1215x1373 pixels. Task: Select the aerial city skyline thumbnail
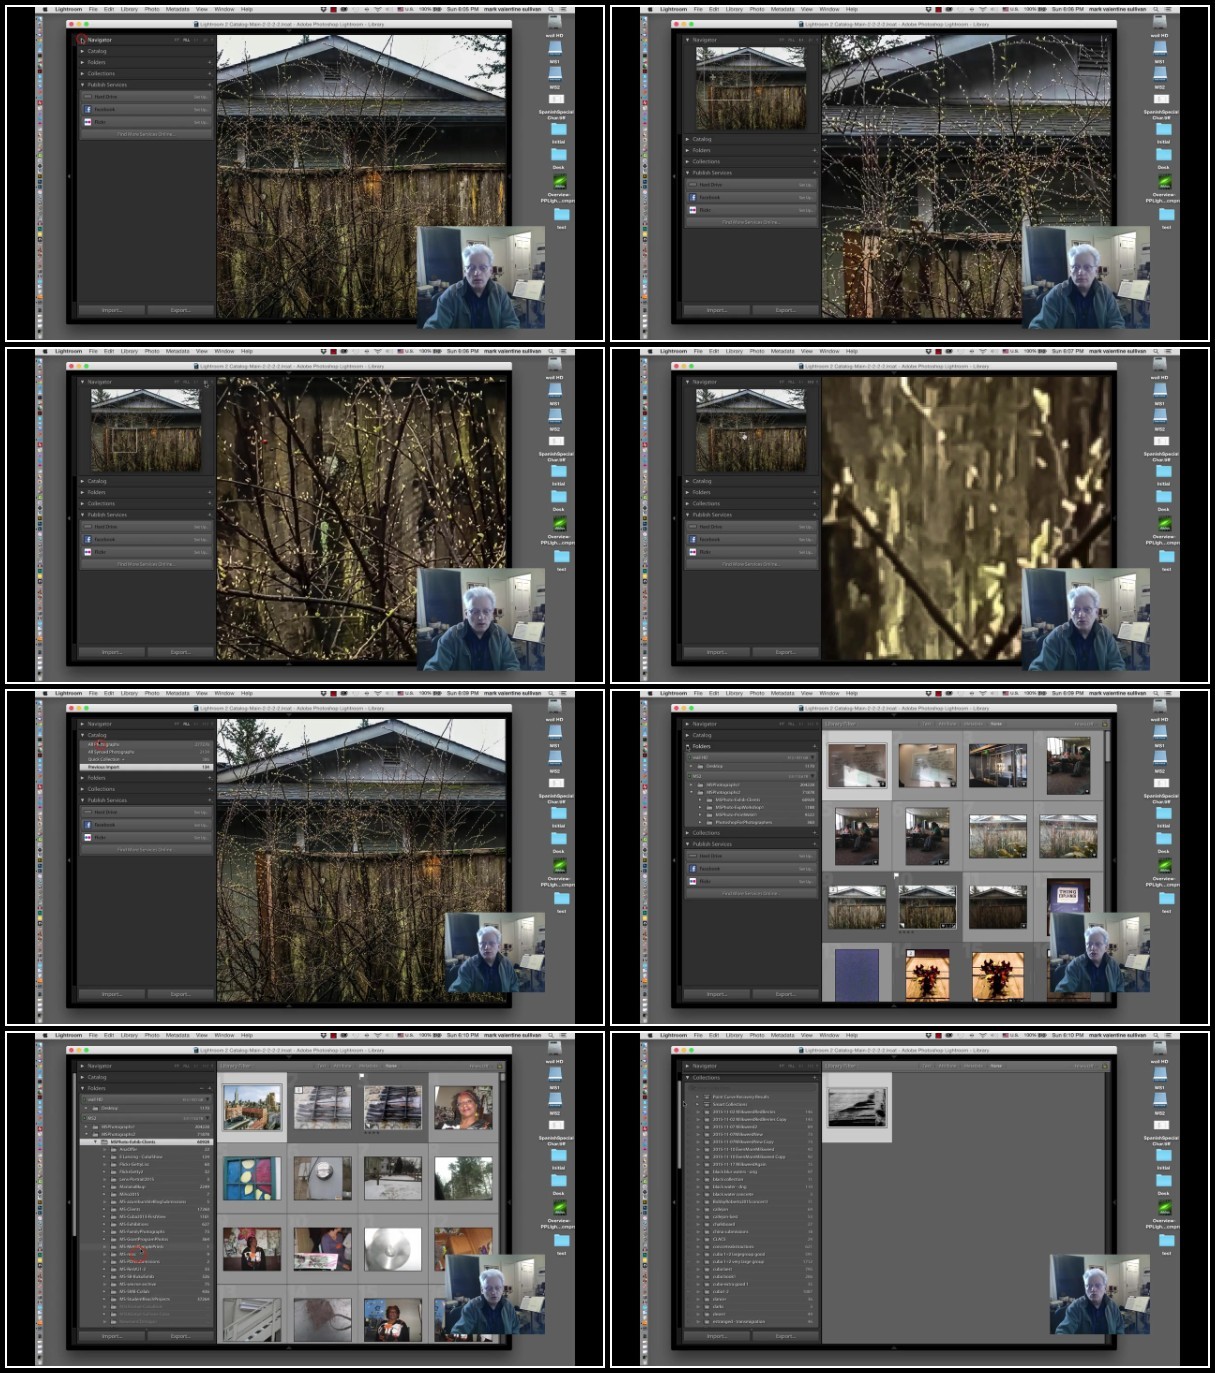tap(252, 1107)
